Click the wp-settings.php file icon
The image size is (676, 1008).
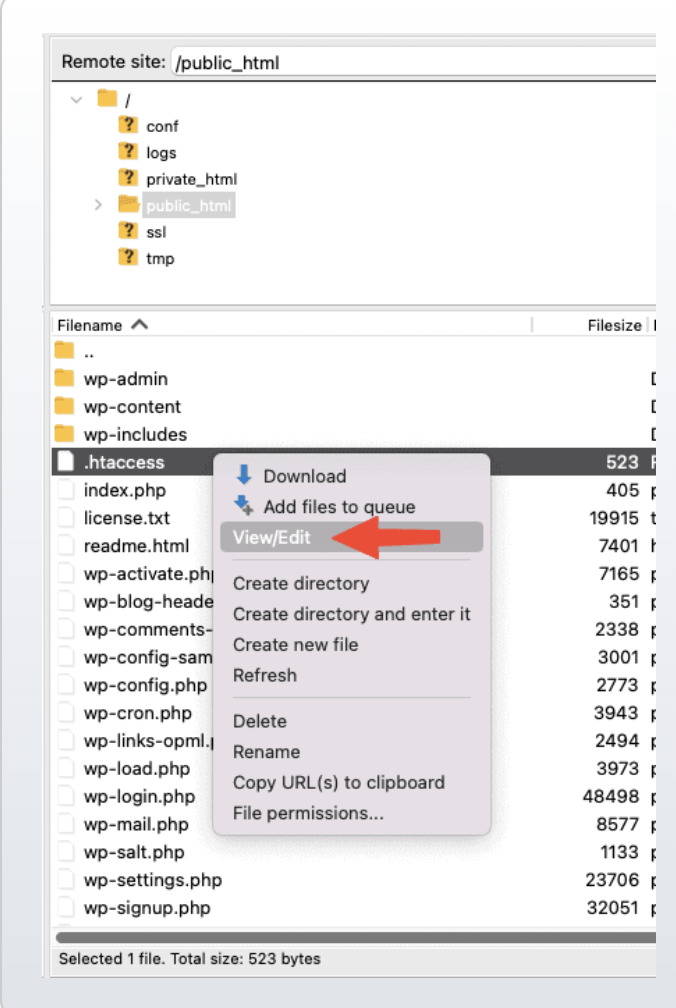tap(66, 879)
